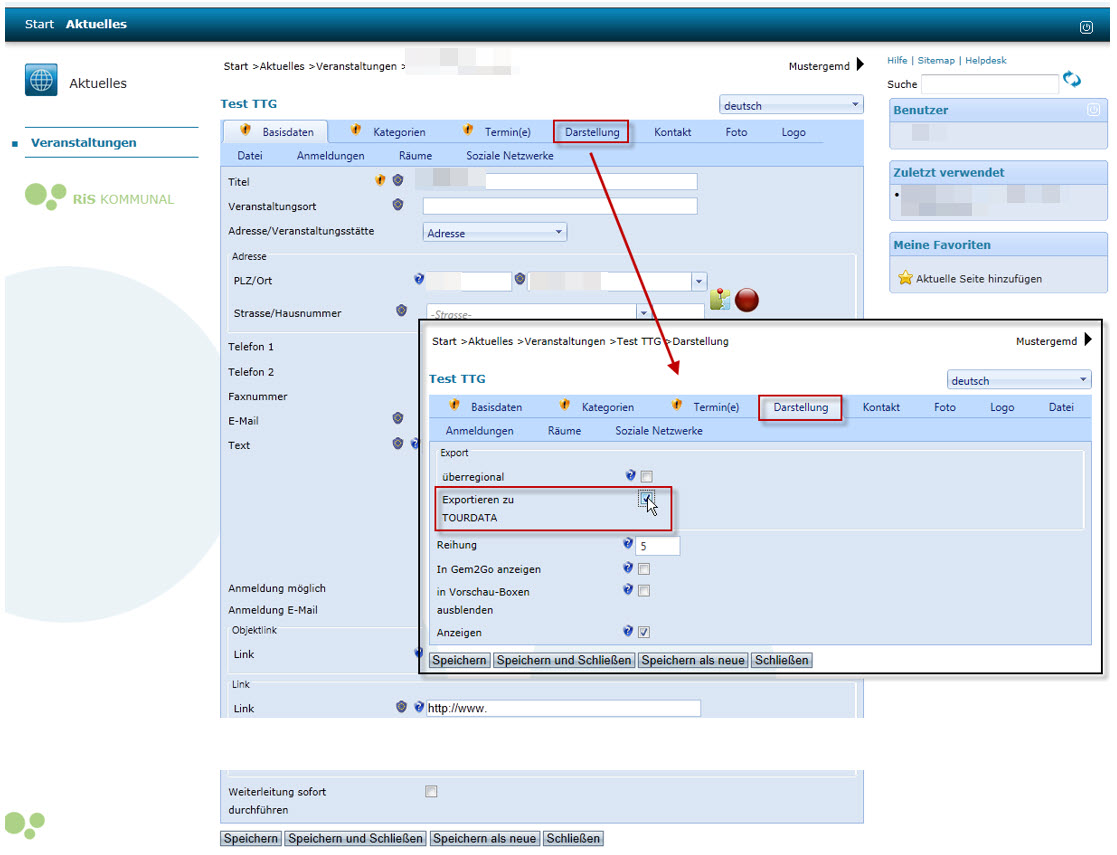This screenshot has height=855, width=1117.
Task: Click warning icon on main form Kategorien tab
Action: 356,130
